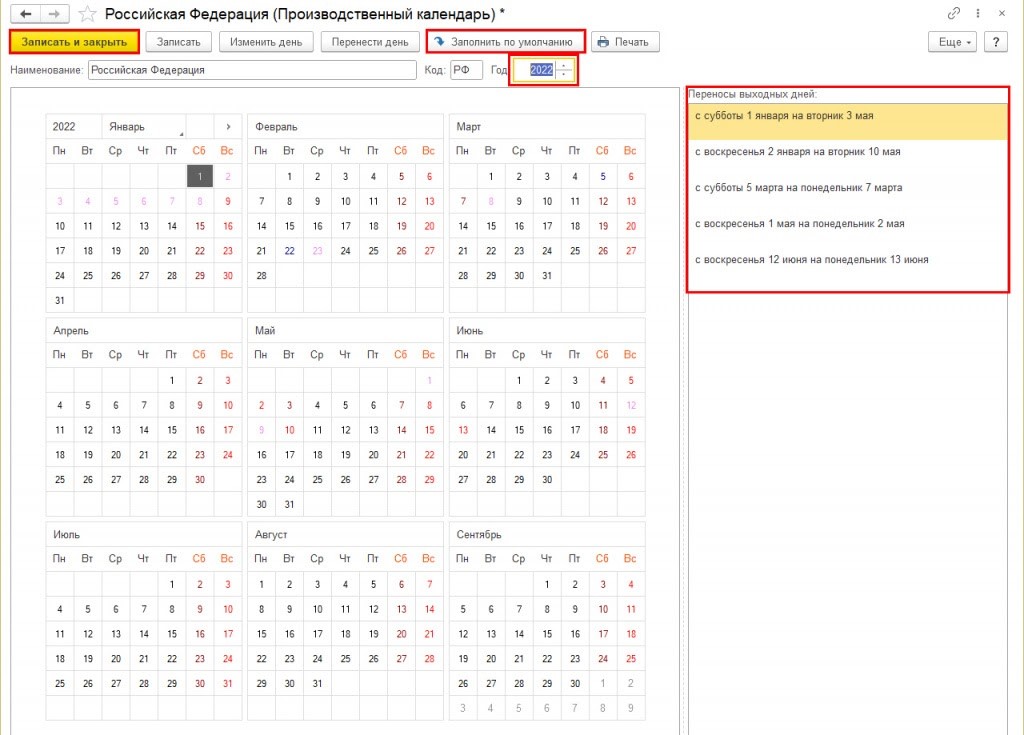1024x735 pixels.
Task: Click the Наименование text field
Action: [x=251, y=70]
